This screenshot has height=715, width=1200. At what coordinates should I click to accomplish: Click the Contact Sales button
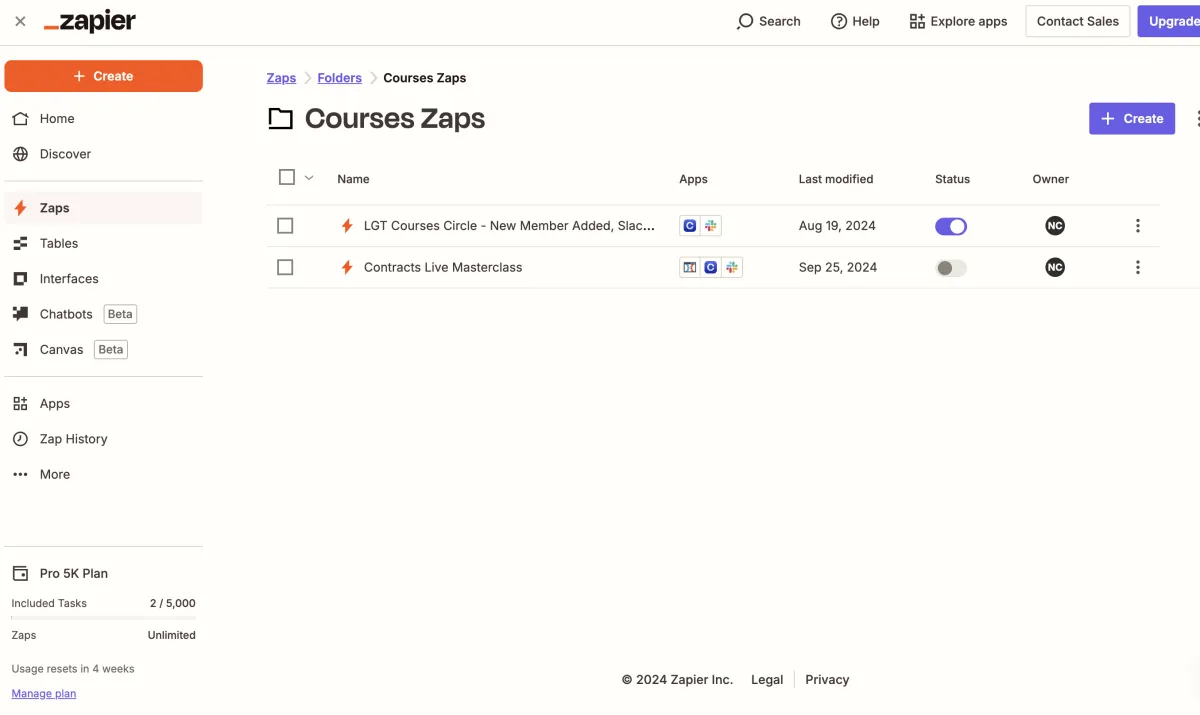tap(1078, 21)
